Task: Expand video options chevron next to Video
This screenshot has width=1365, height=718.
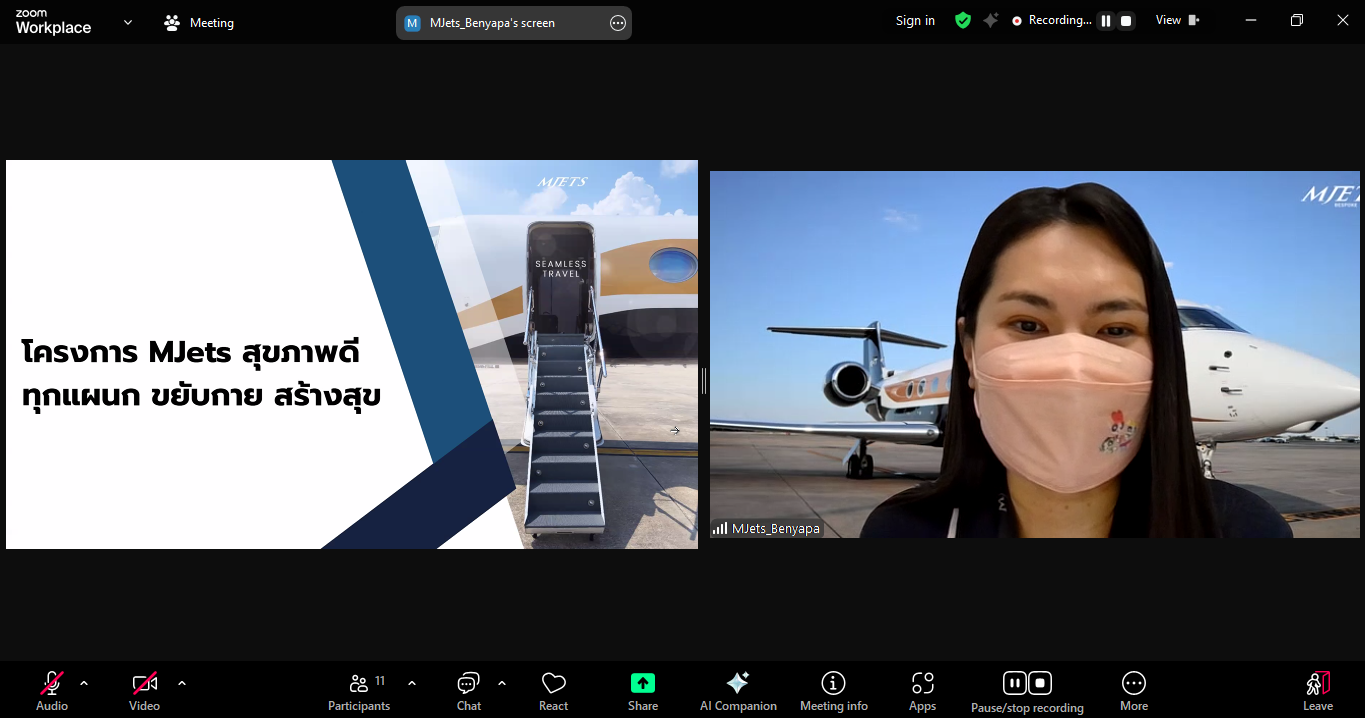Action: pyautogui.click(x=182, y=684)
